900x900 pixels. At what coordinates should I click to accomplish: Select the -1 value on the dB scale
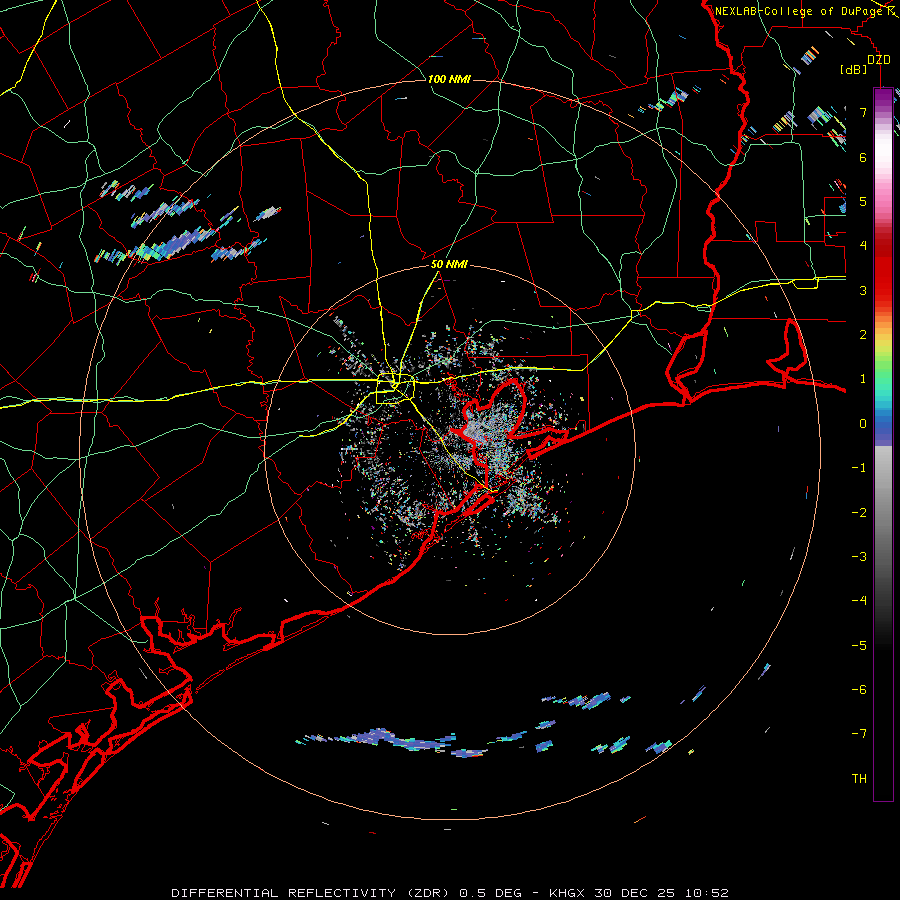[x=859, y=468]
